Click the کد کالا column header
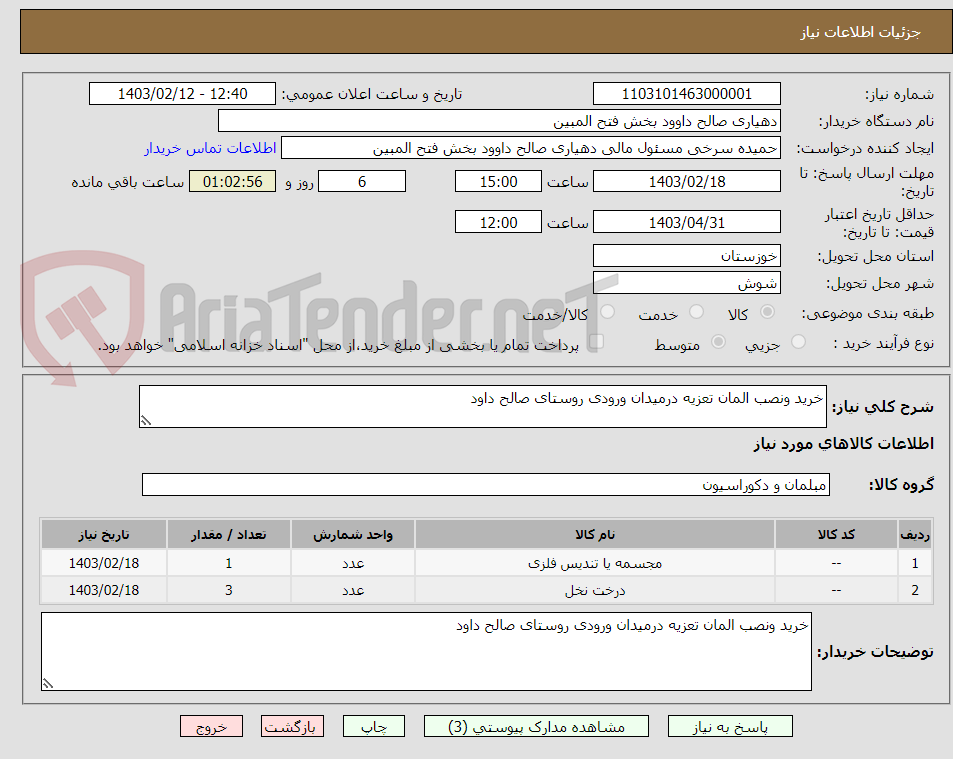Image resolution: width=953 pixels, height=759 pixels. click(x=836, y=535)
